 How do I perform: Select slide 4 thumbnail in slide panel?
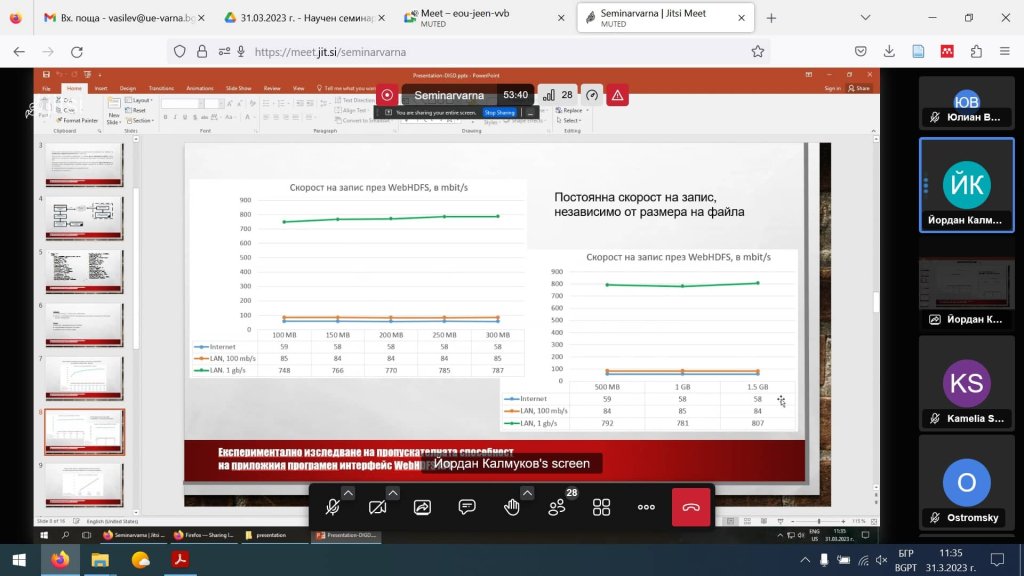(x=84, y=218)
